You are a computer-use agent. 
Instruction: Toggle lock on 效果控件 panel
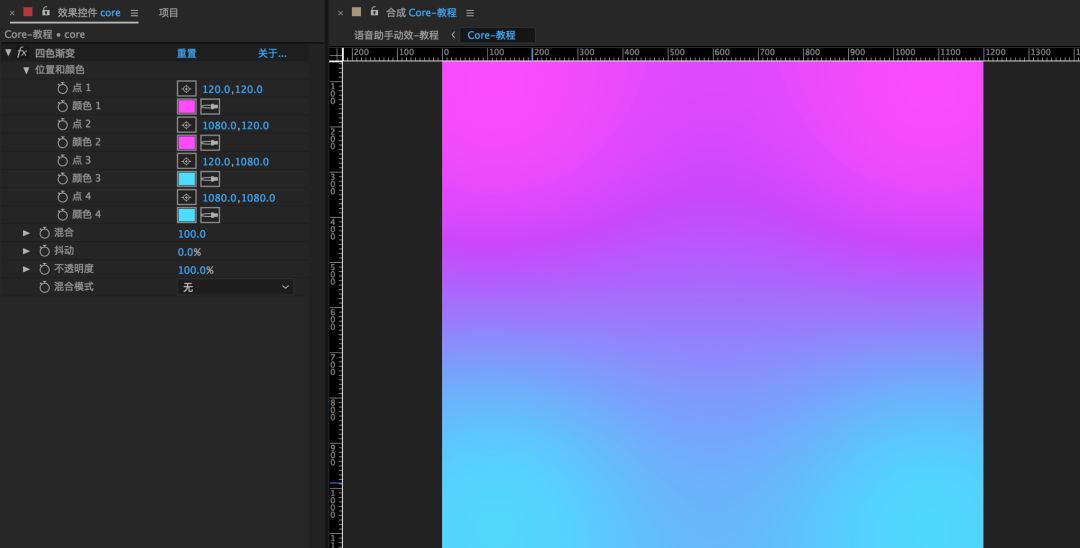click(45, 12)
